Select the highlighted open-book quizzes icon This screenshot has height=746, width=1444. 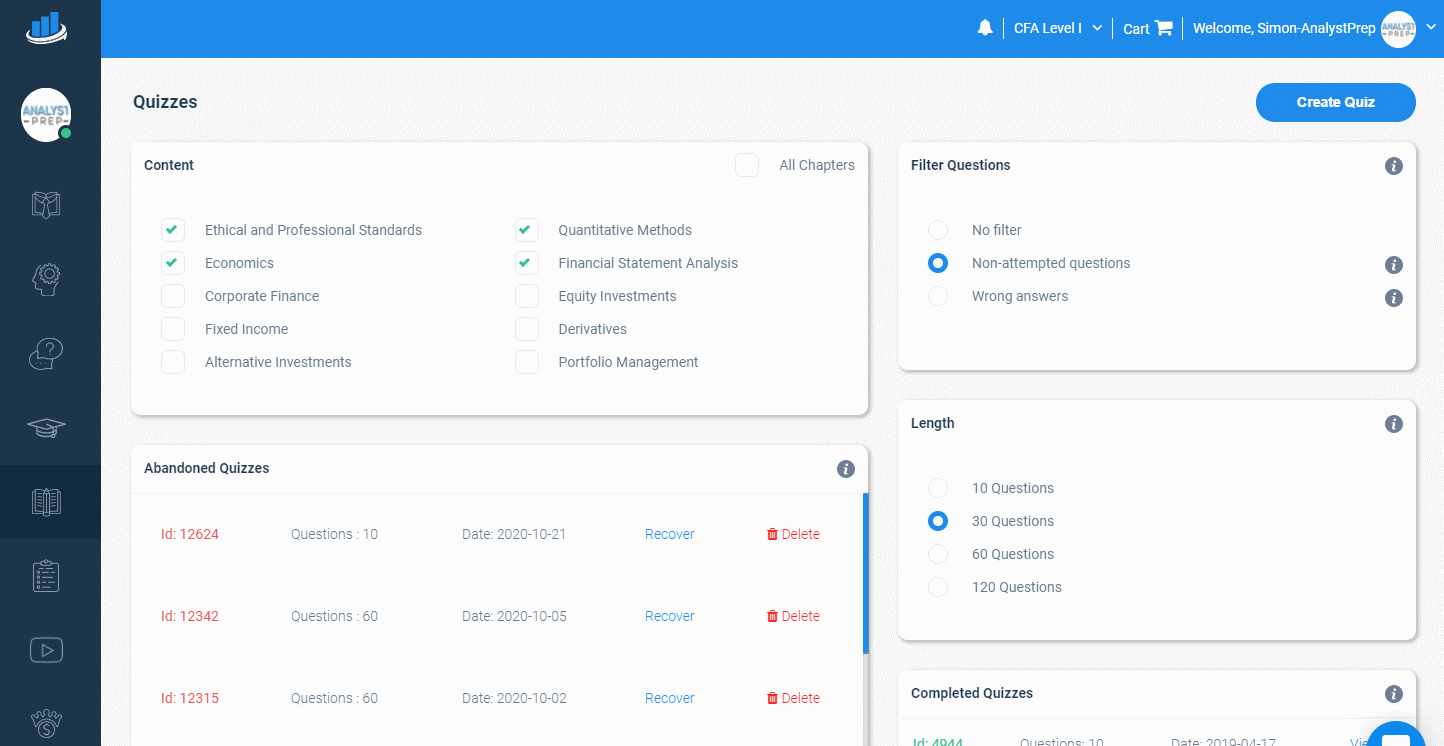(x=46, y=501)
